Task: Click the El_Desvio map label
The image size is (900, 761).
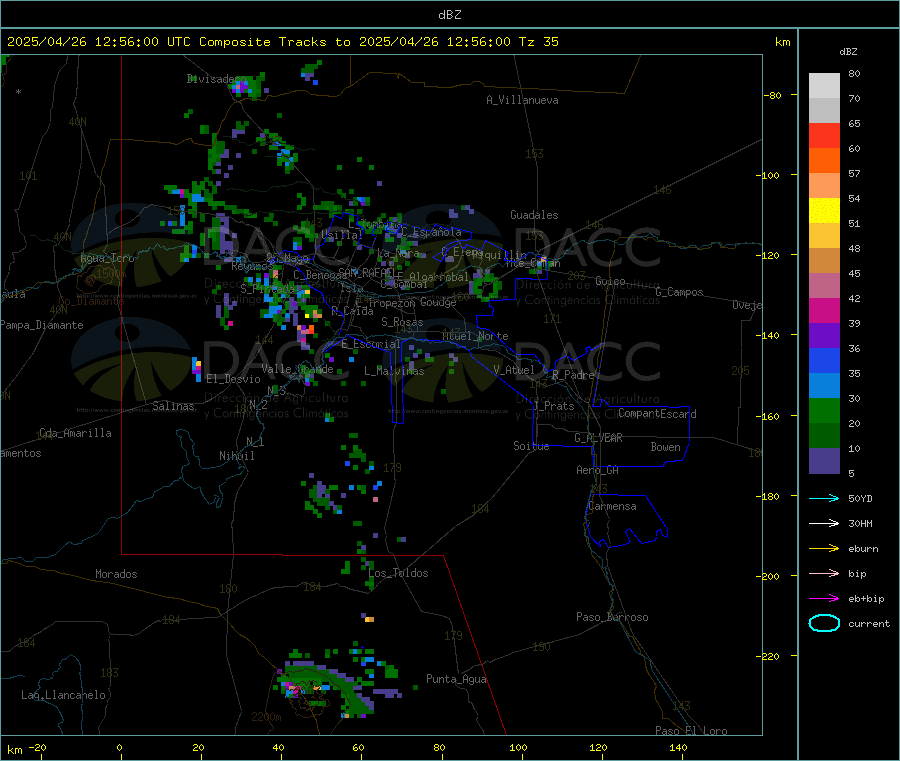Action: [233, 379]
